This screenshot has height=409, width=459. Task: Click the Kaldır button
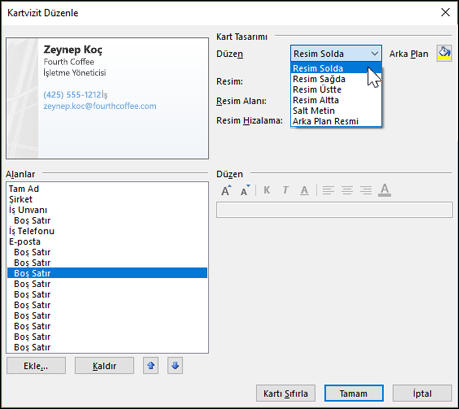click(104, 366)
